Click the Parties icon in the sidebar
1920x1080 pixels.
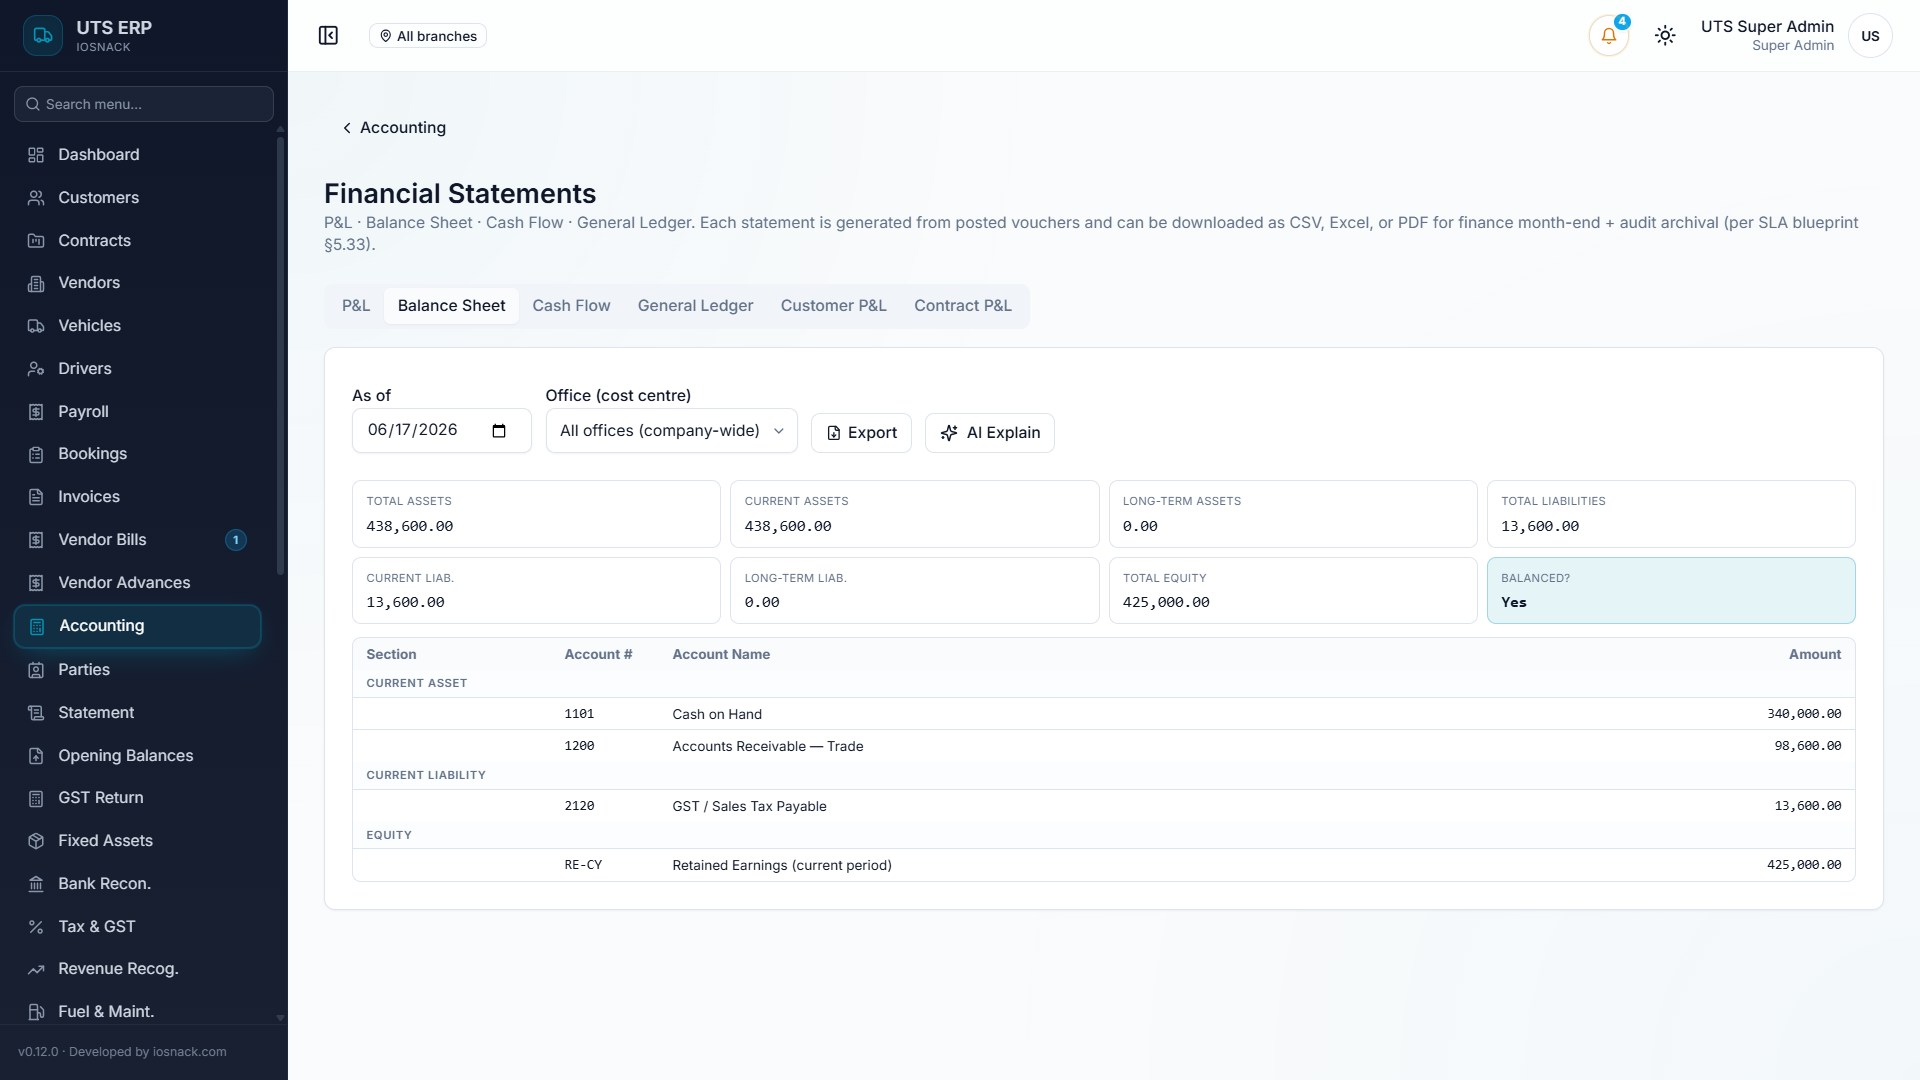36,670
